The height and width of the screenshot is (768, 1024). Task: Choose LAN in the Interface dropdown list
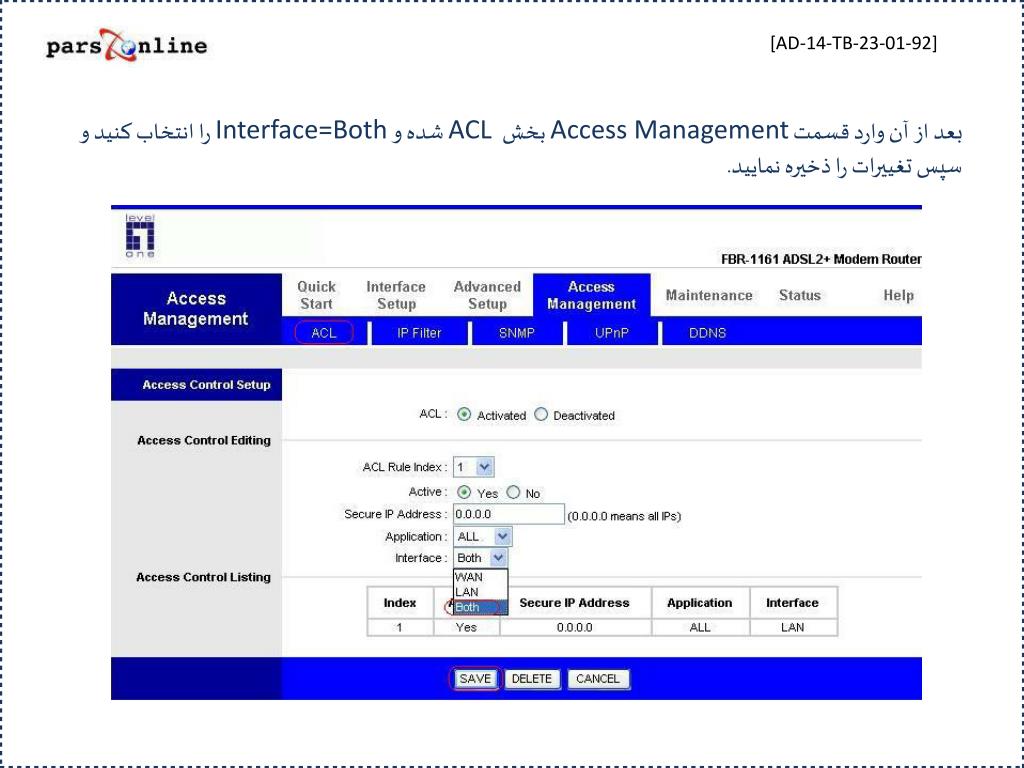[x=480, y=592]
